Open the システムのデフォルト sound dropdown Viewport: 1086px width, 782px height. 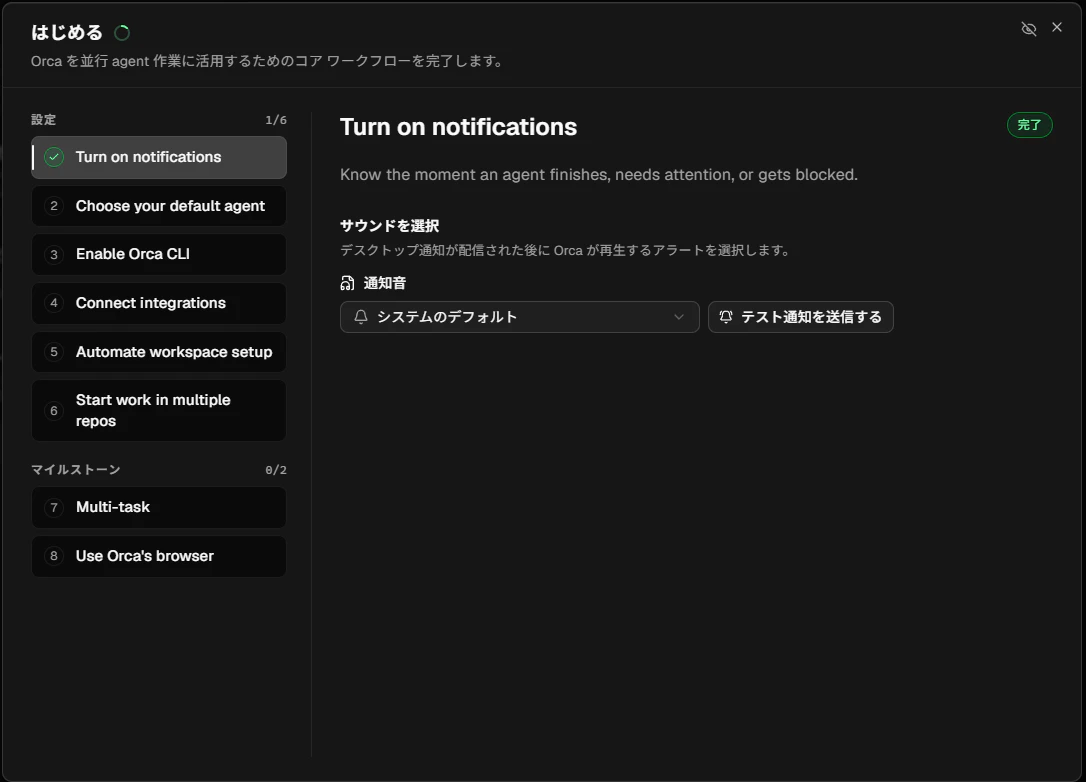[519, 317]
